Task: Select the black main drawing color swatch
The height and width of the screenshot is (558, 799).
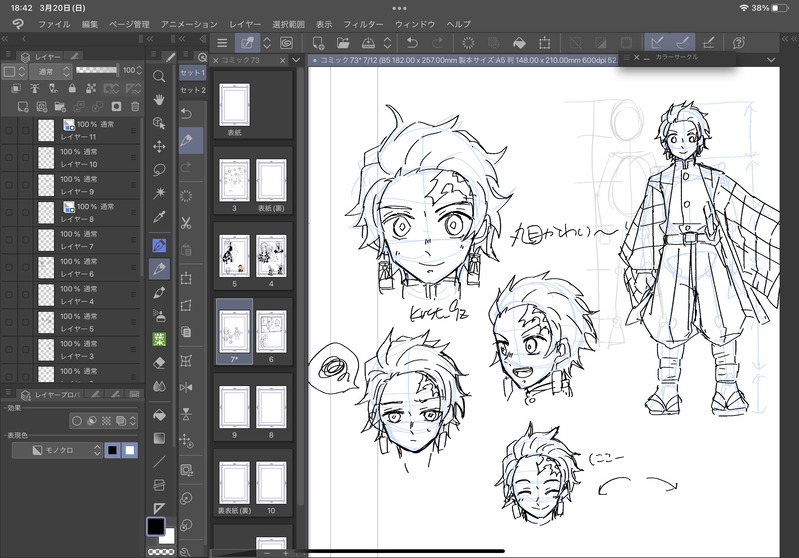Action: [156, 526]
